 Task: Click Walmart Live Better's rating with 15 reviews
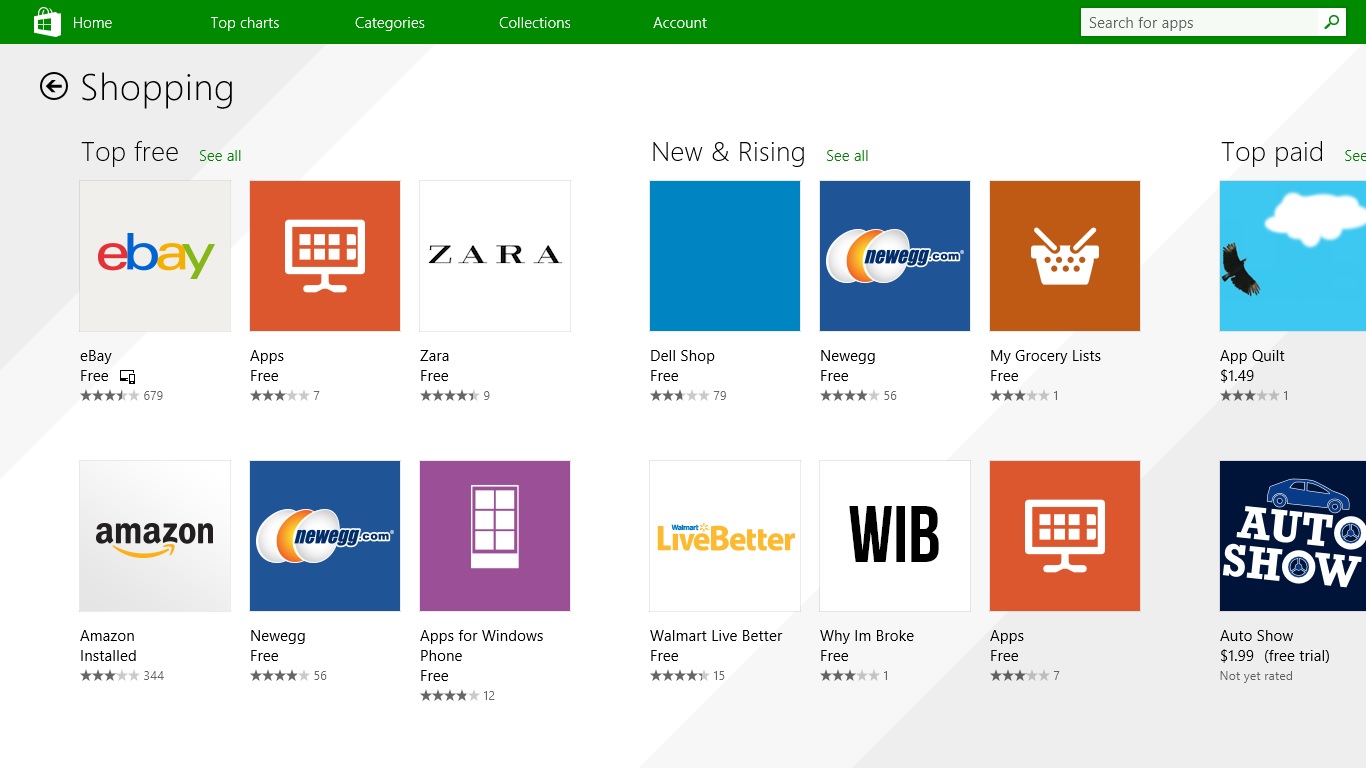[x=687, y=676]
